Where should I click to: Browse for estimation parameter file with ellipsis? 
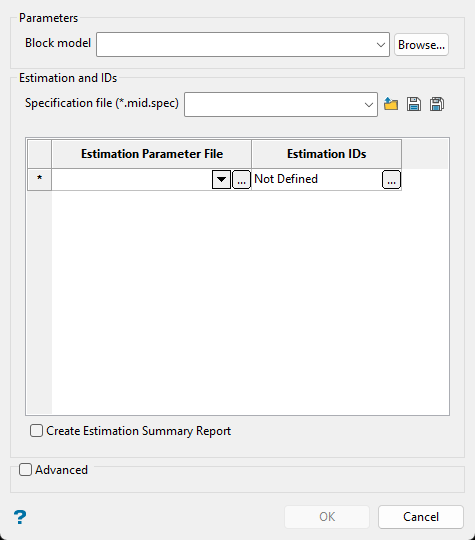(241, 179)
